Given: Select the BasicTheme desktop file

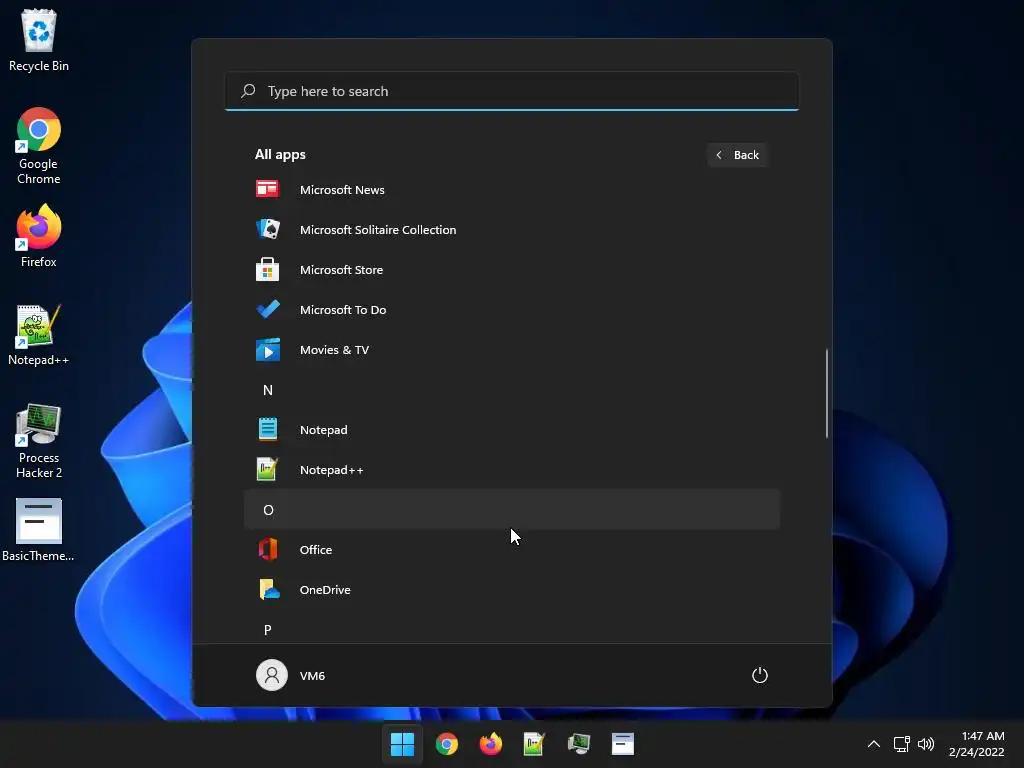Looking at the screenshot, I should pyautogui.click(x=39, y=530).
